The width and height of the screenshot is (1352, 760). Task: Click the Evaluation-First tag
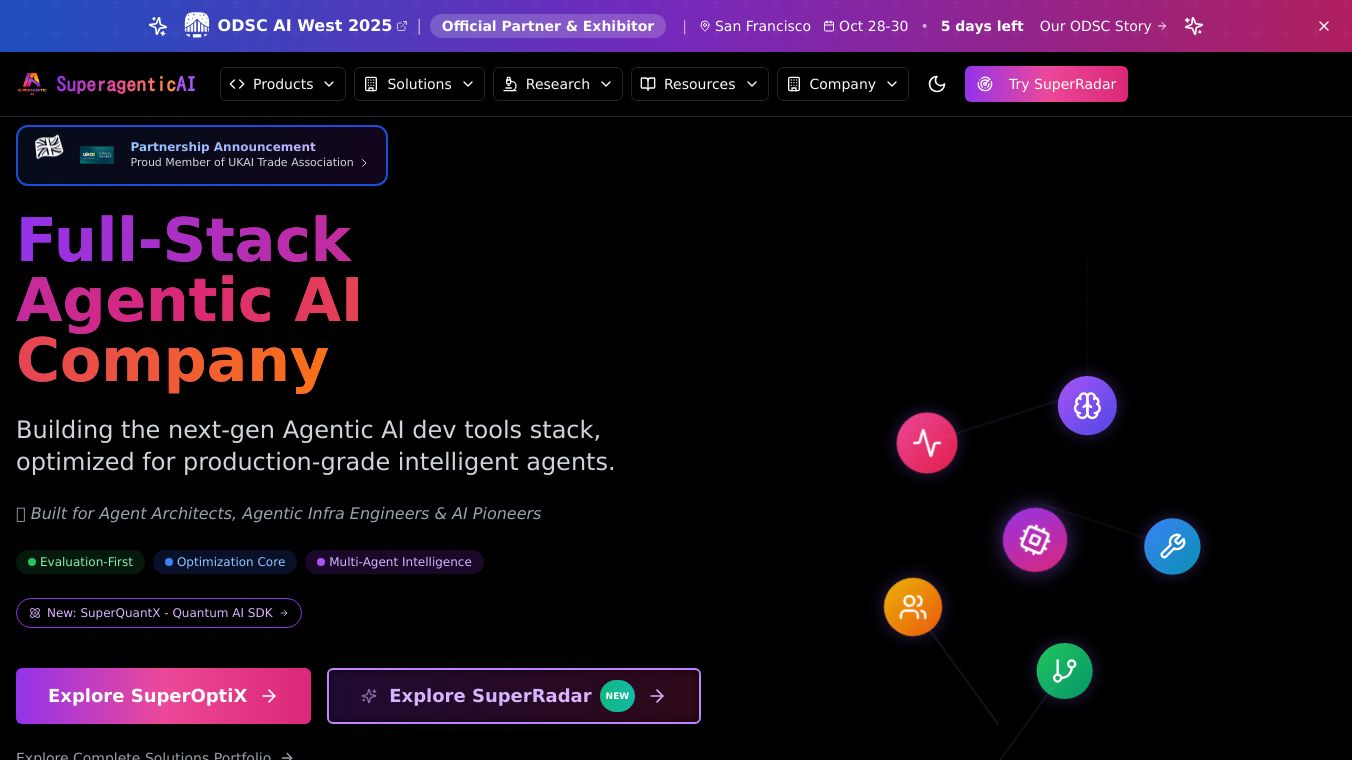(80, 562)
